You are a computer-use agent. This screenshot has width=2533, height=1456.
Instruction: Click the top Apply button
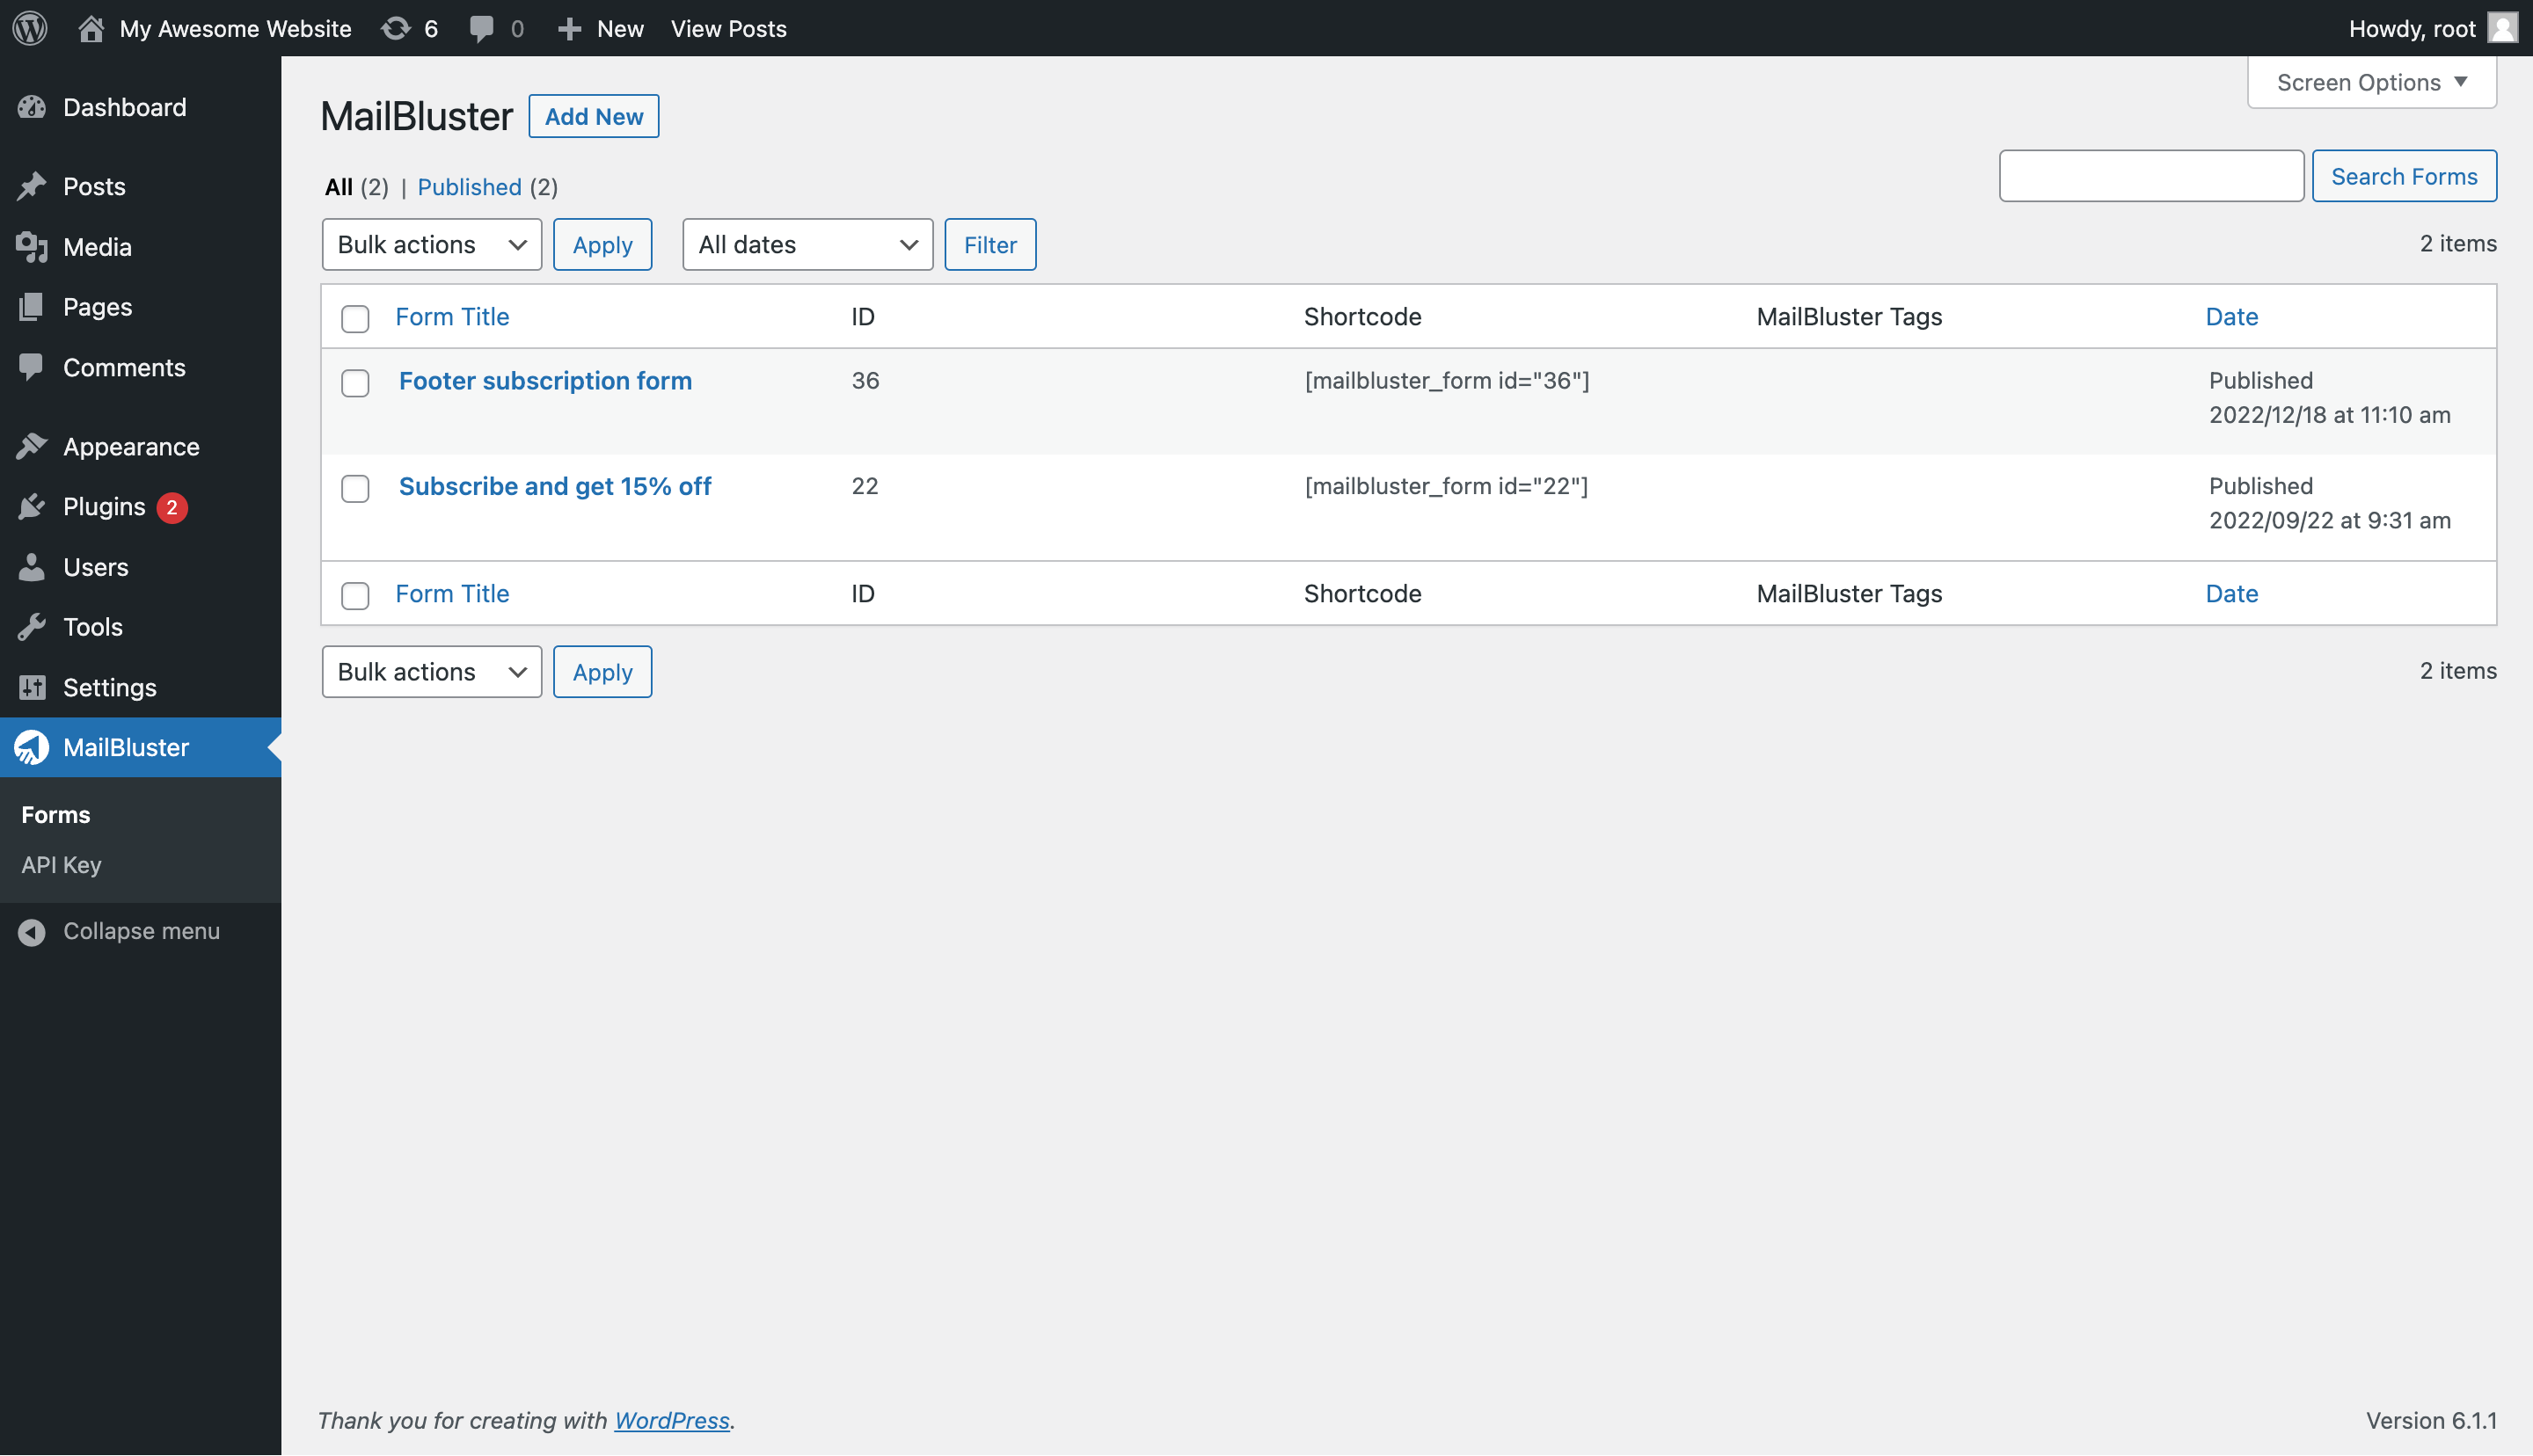[x=602, y=244]
